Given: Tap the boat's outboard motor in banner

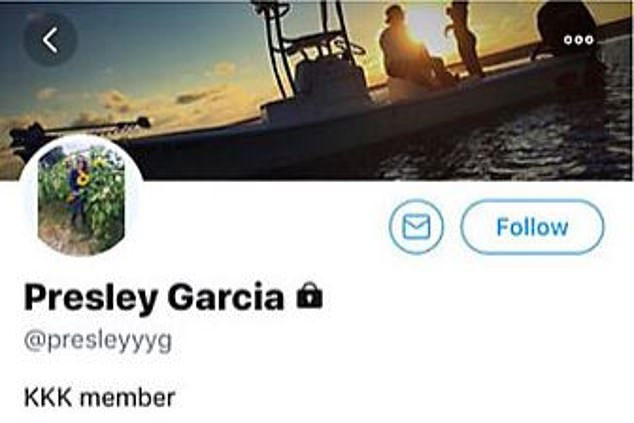Looking at the screenshot, I should 566,30.
